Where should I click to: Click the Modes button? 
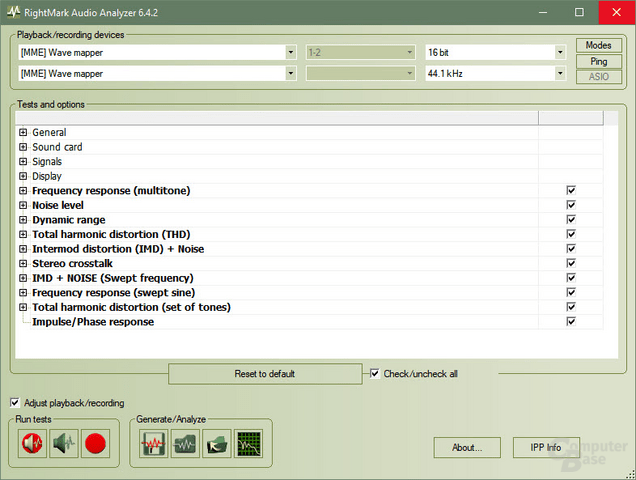(x=599, y=45)
